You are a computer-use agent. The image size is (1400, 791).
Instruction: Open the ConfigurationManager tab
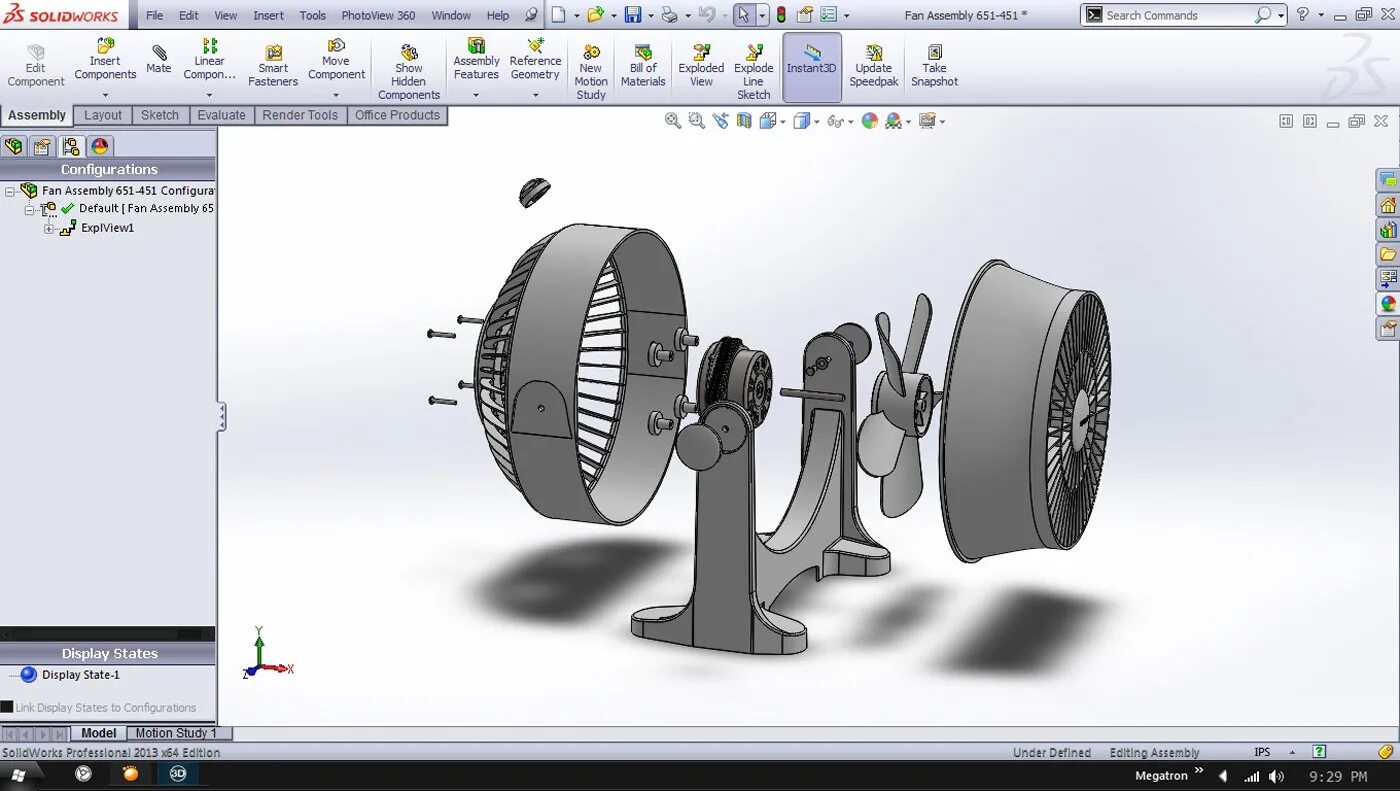pyautogui.click(x=70, y=147)
